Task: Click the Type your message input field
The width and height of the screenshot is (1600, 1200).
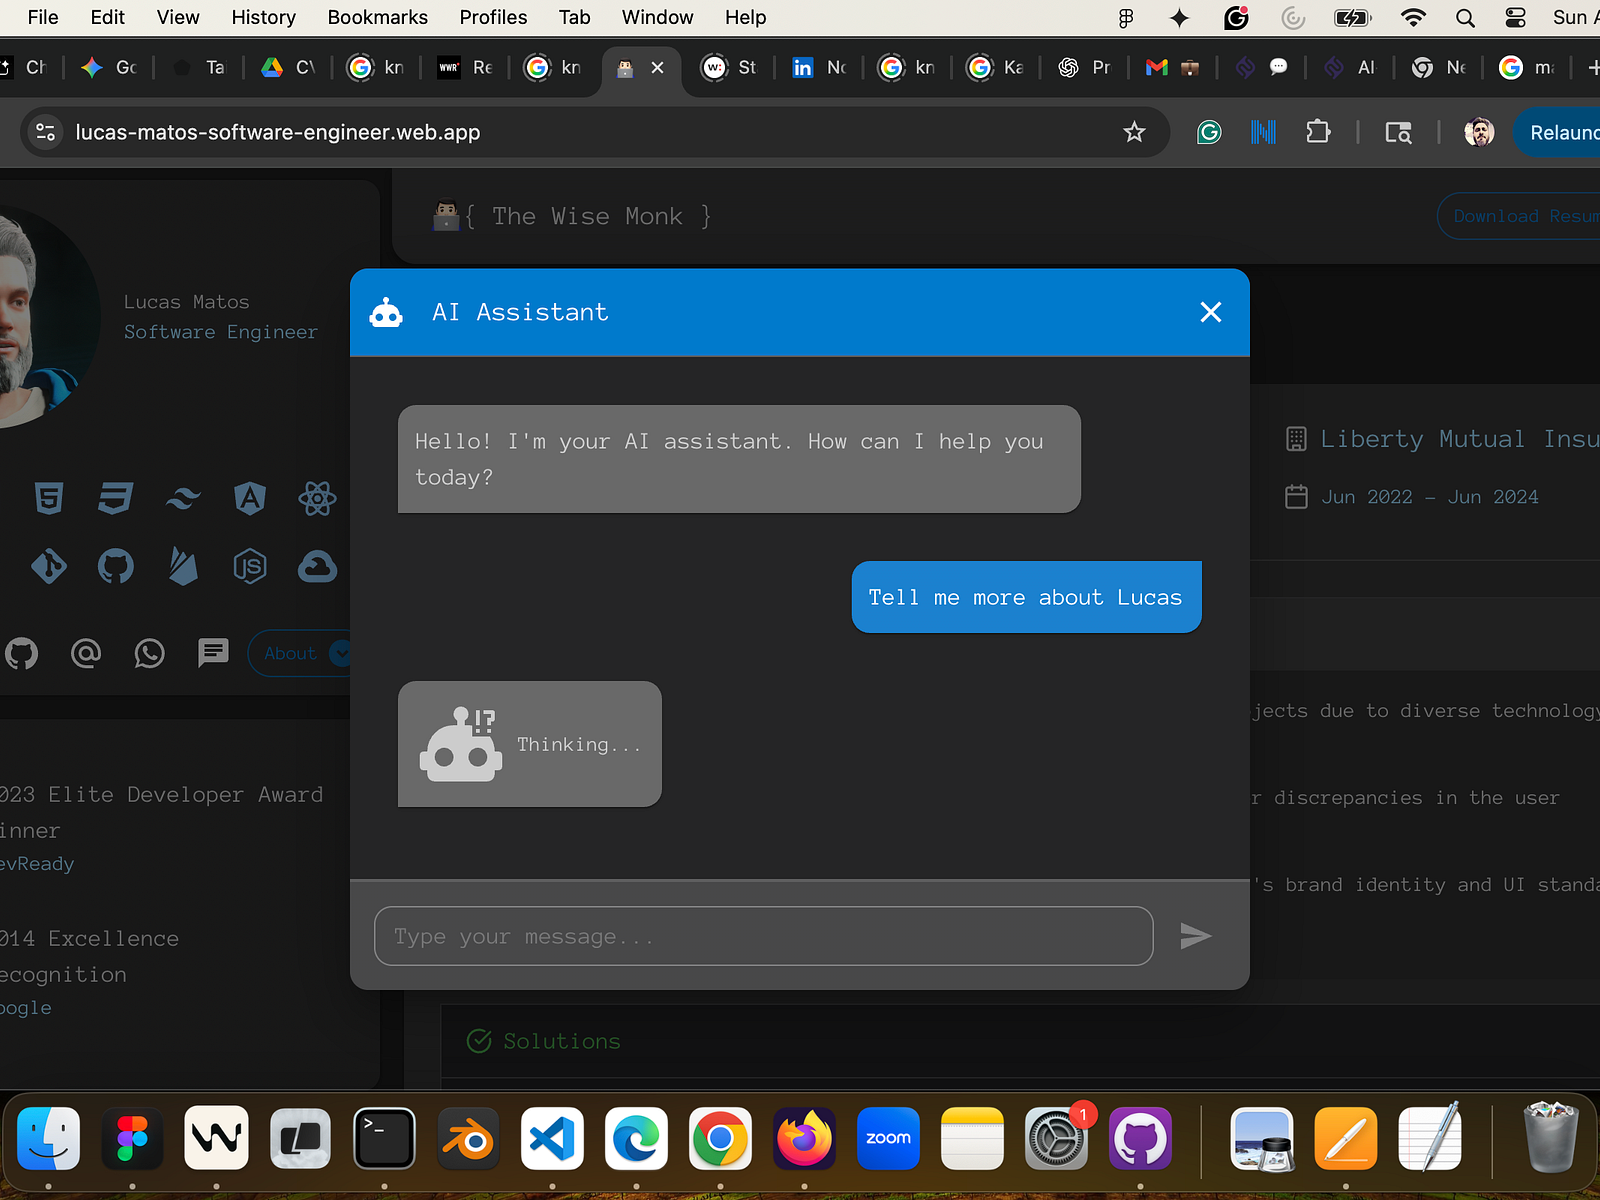Action: (763, 936)
